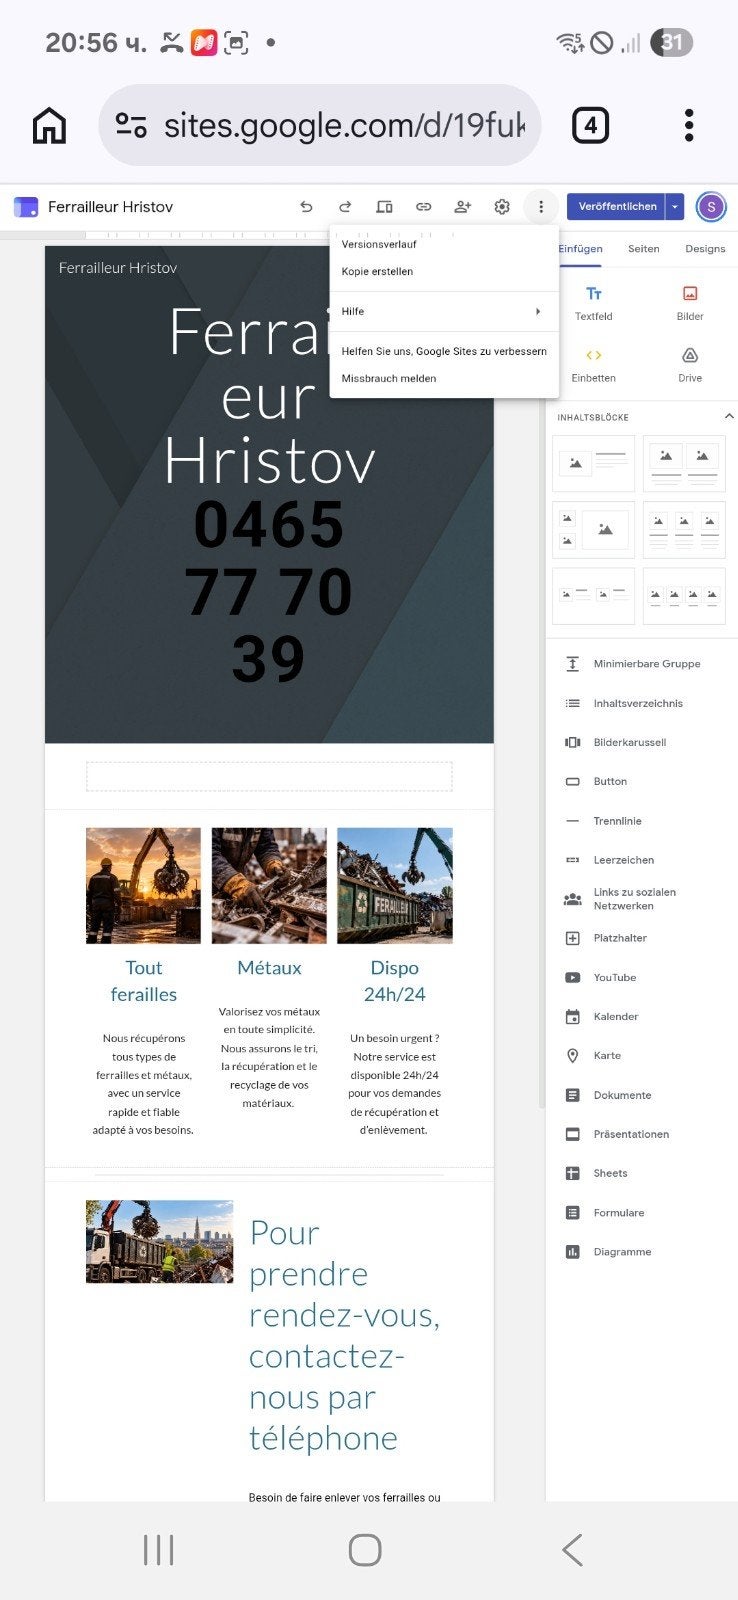Insert Dokumente from the list
Image resolution: width=738 pixels, height=1600 pixels.
642,1095
